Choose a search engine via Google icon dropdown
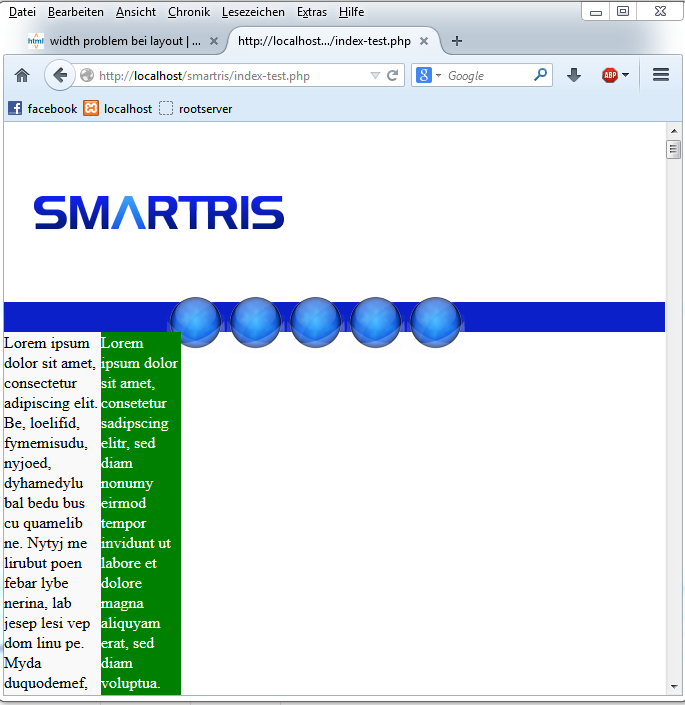 (x=428, y=75)
